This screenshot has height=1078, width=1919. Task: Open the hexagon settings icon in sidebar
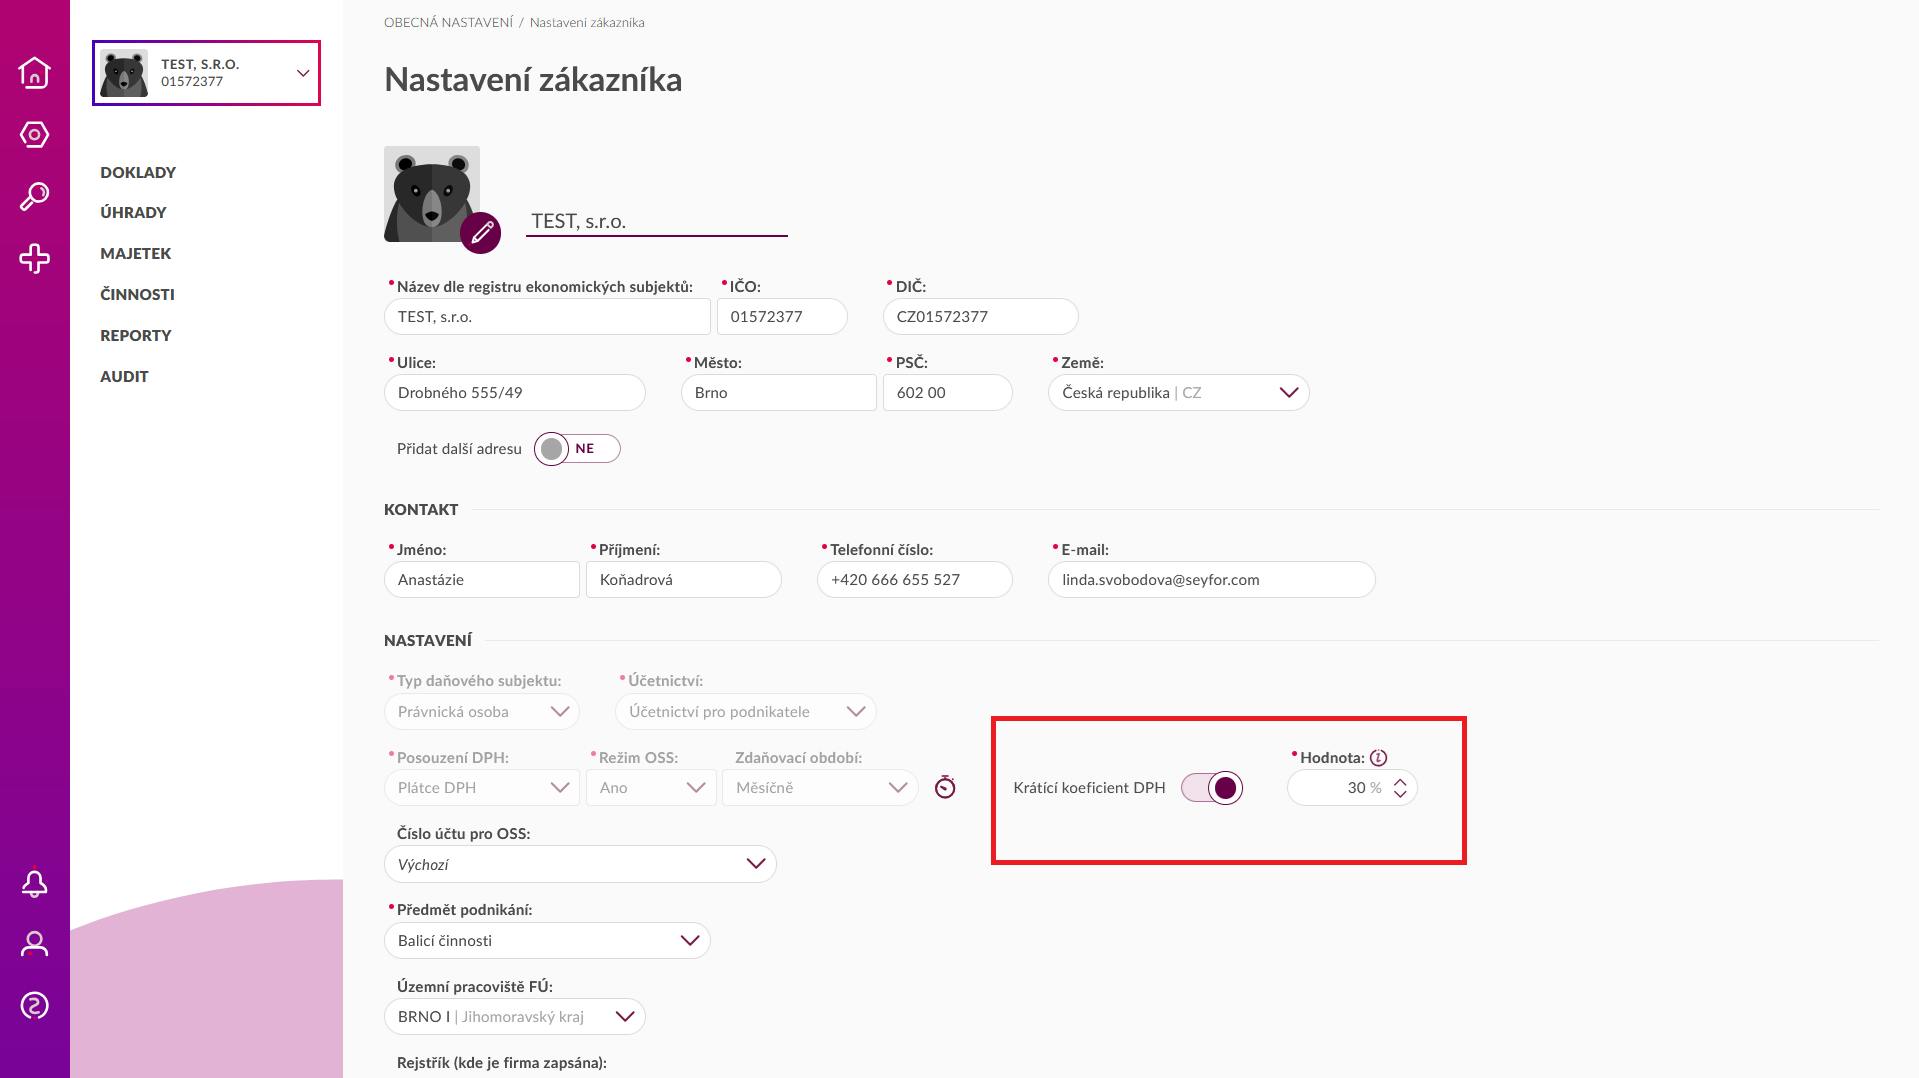coord(34,135)
